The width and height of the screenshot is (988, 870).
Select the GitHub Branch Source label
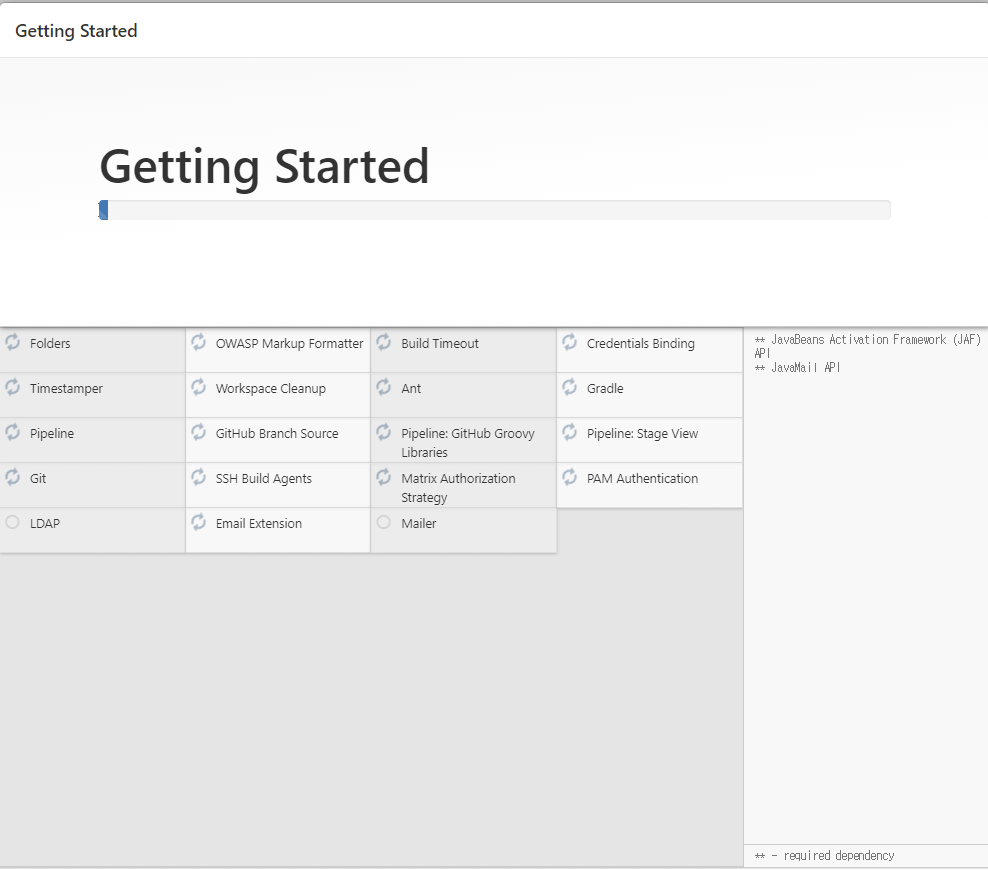(277, 433)
